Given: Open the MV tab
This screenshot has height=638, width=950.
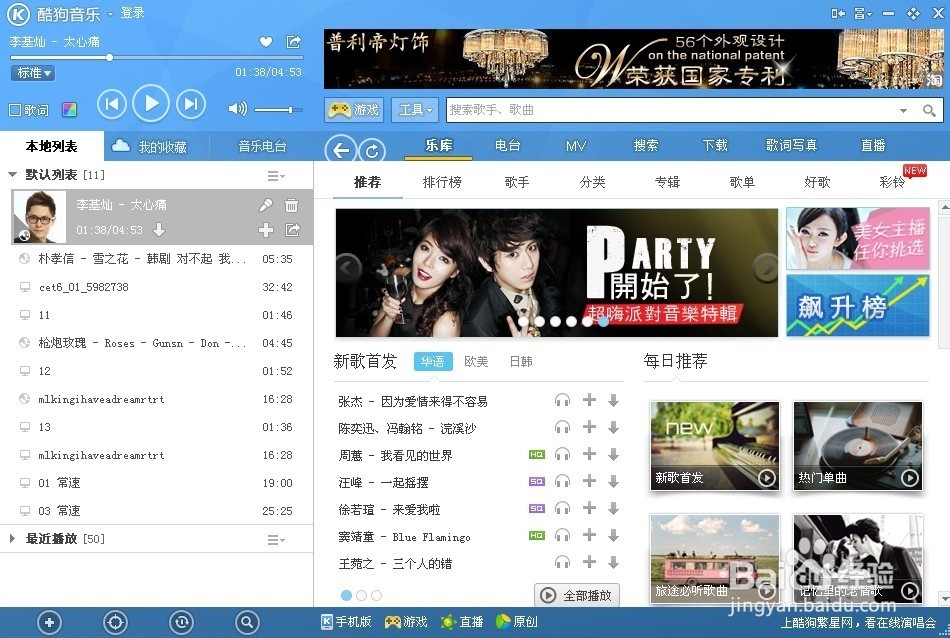Looking at the screenshot, I should pyautogui.click(x=576, y=145).
